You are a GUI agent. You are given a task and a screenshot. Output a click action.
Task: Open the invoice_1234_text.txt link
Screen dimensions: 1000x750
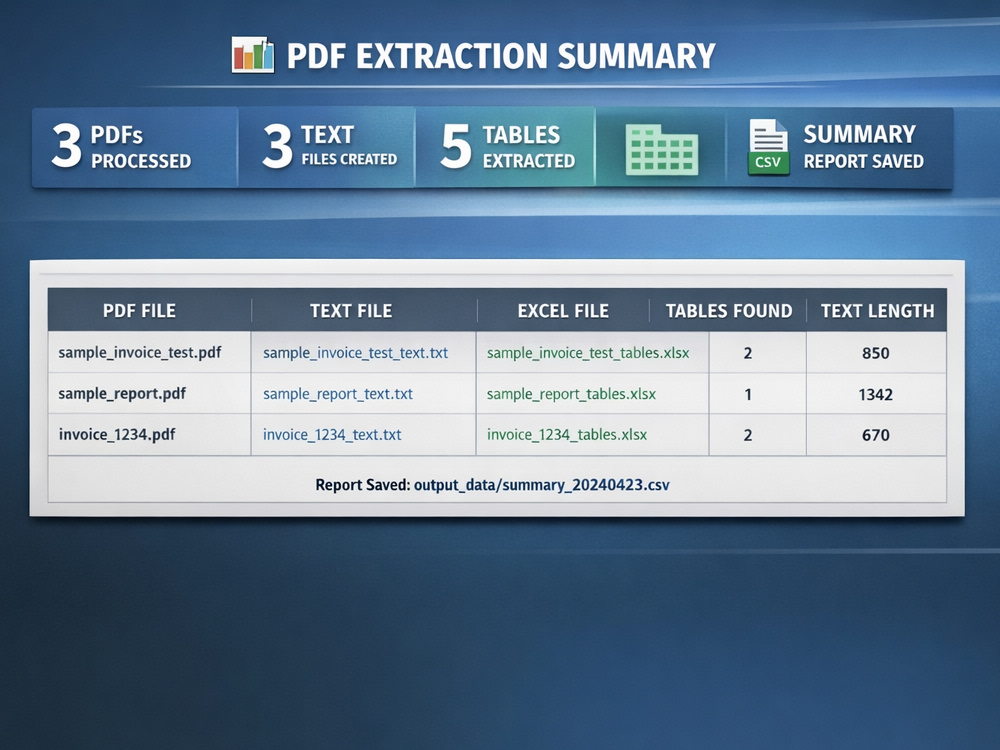332,434
